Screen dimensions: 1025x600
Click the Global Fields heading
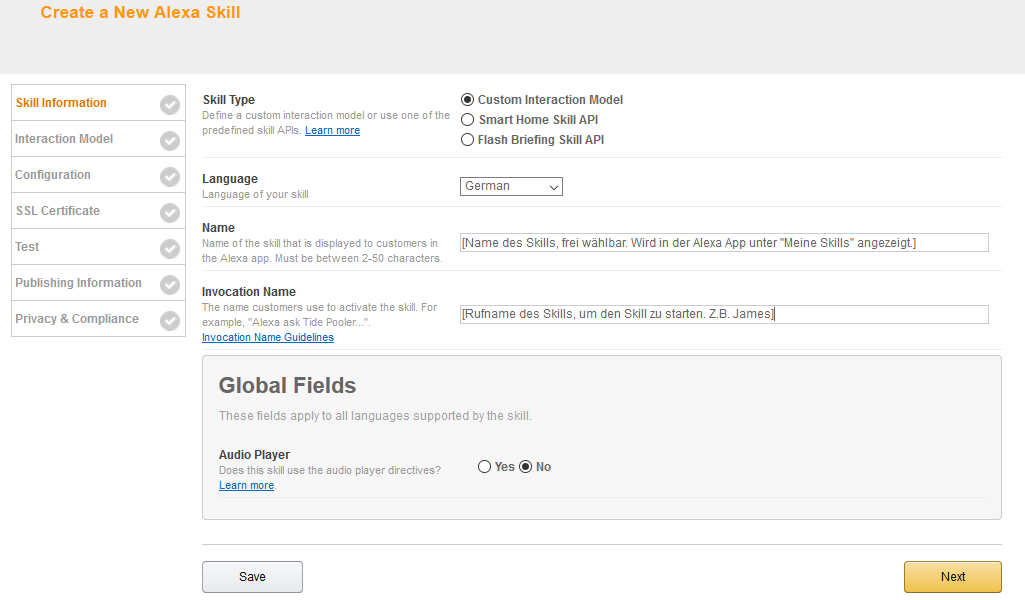[x=288, y=386]
